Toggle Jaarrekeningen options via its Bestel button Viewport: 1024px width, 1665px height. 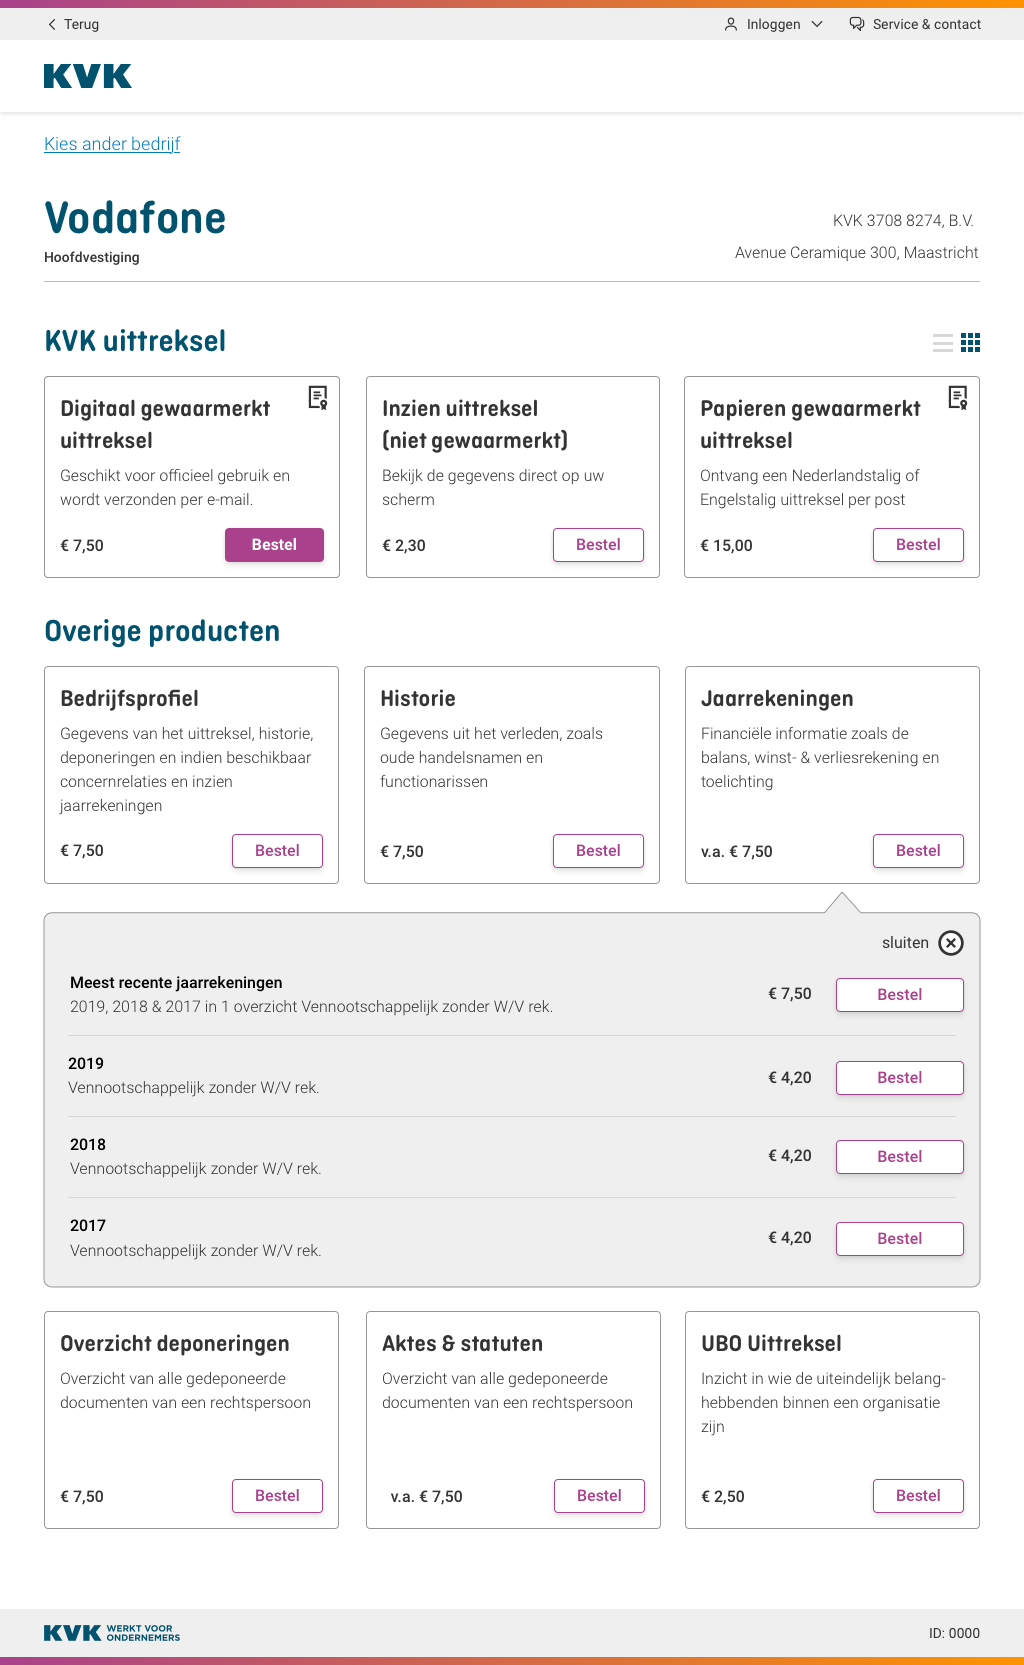pyautogui.click(x=918, y=851)
